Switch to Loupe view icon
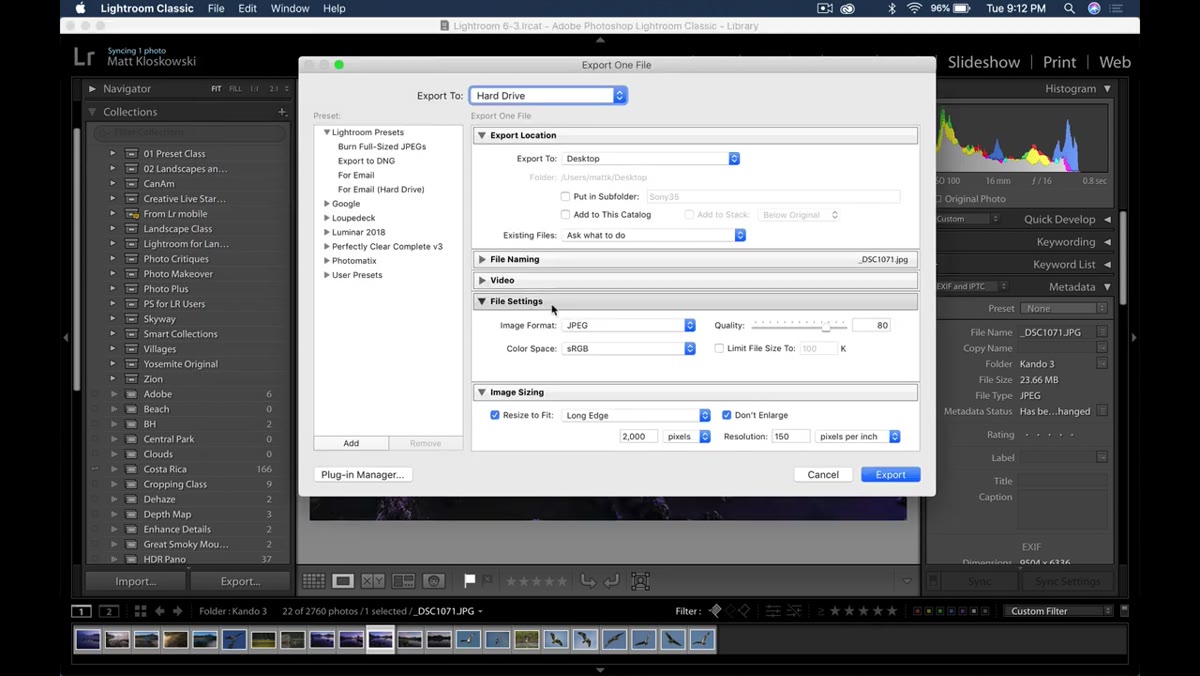The height and width of the screenshot is (676, 1200). (343, 581)
